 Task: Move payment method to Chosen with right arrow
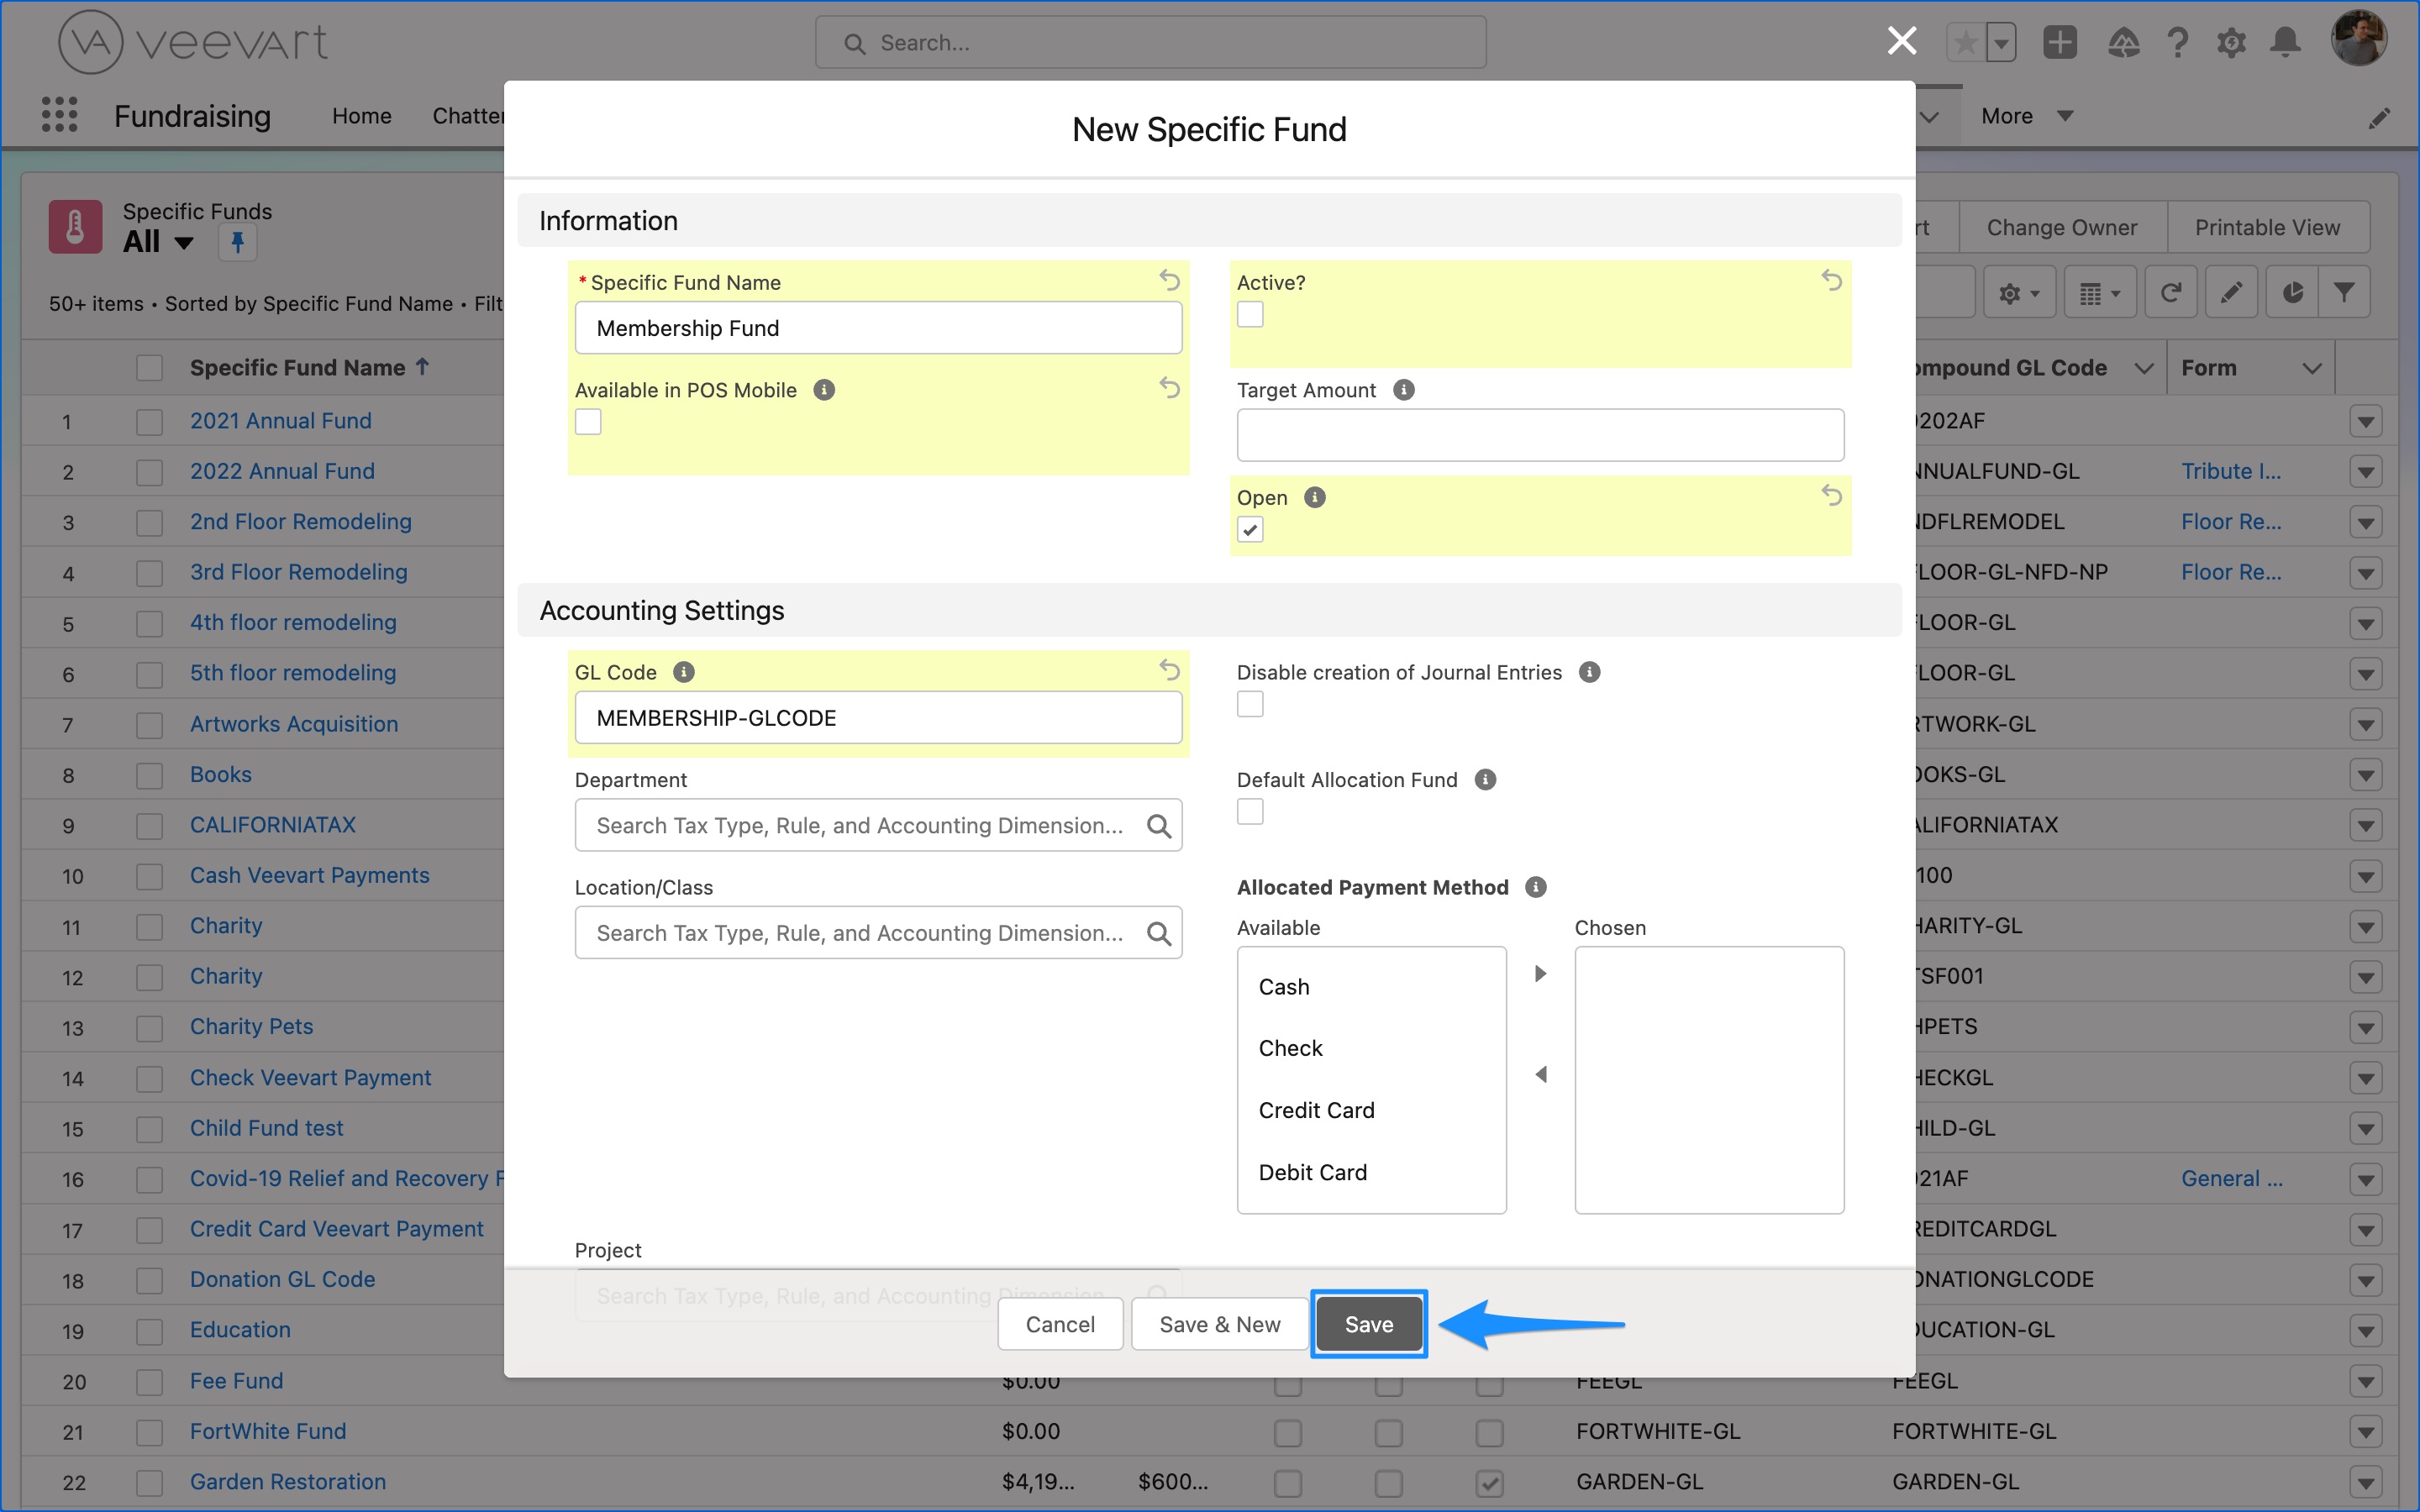click(1539, 973)
